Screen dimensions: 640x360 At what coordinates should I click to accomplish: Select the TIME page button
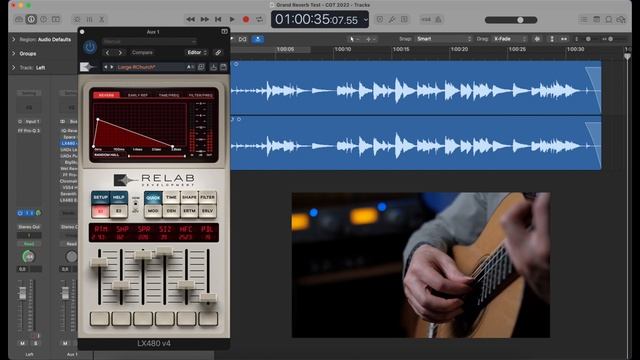click(171, 198)
